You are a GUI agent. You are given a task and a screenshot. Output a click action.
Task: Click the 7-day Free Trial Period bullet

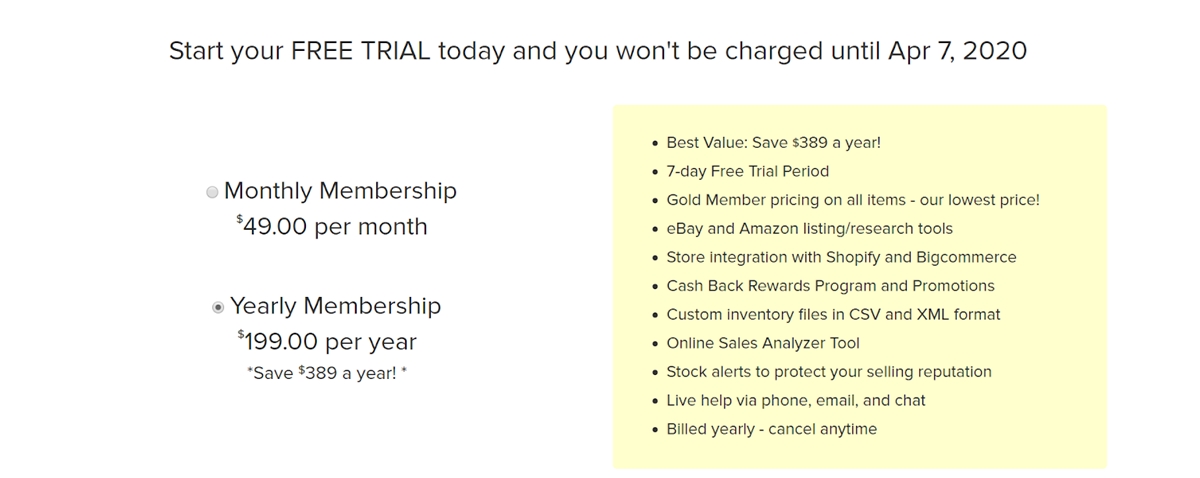(x=747, y=171)
